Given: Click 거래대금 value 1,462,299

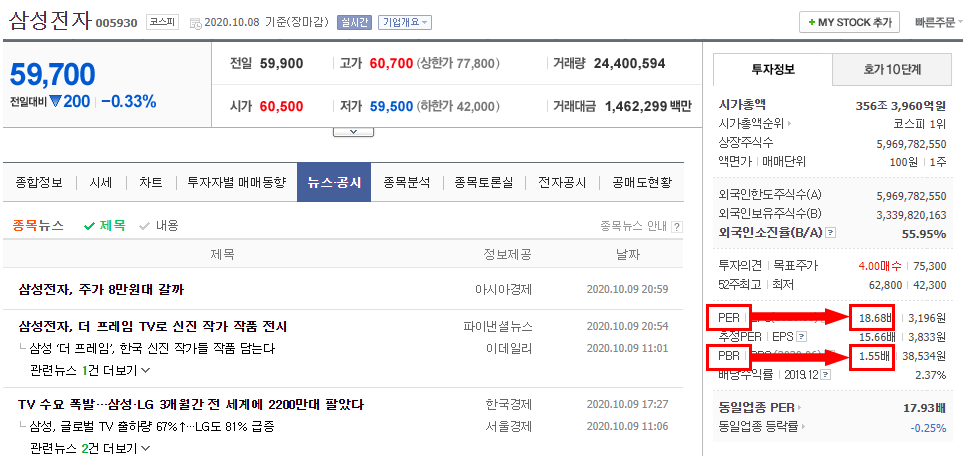Looking at the screenshot, I should point(635,106).
